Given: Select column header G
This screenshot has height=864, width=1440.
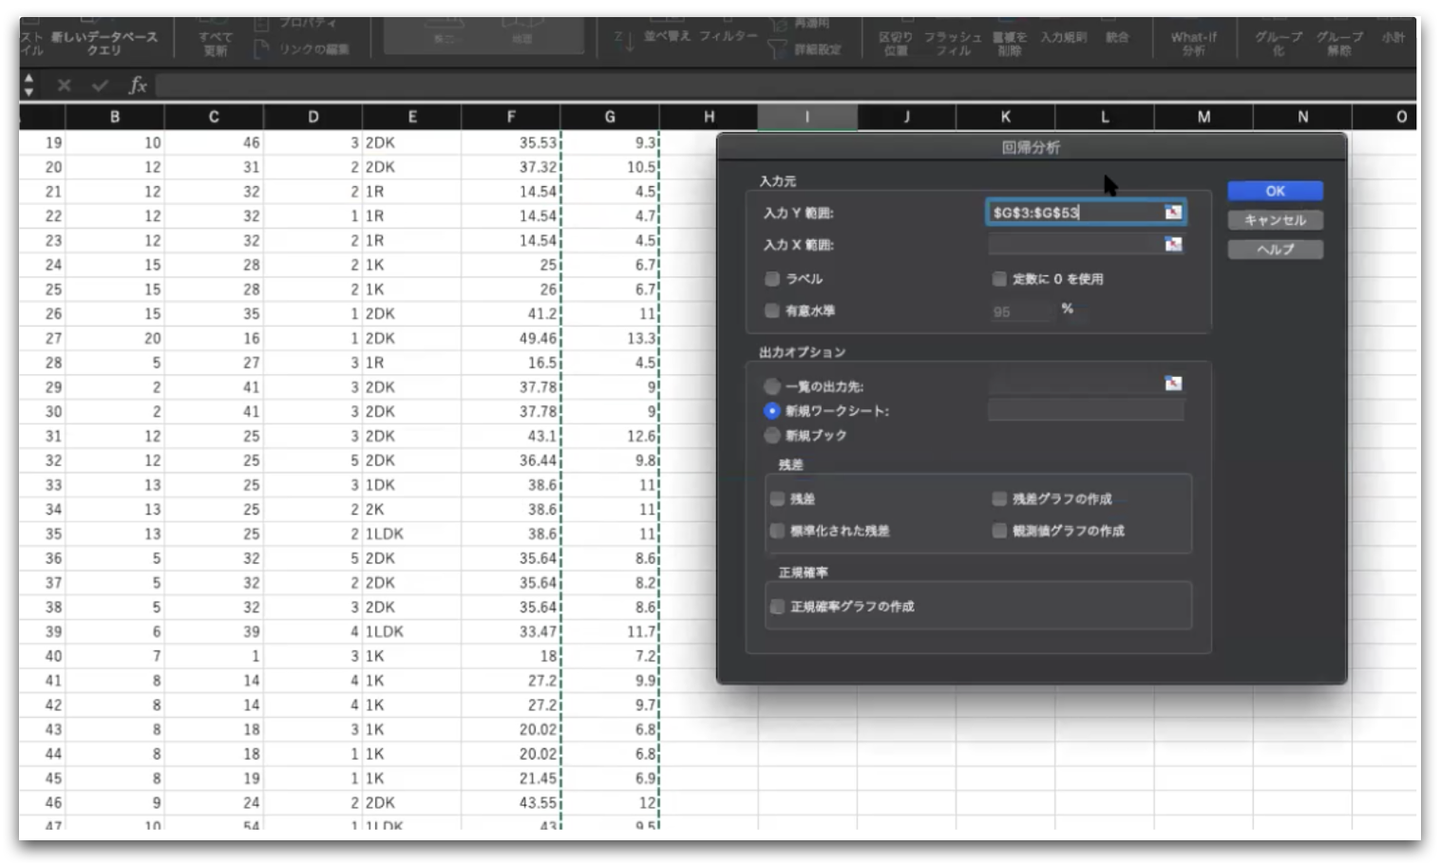Looking at the screenshot, I should click(x=610, y=117).
